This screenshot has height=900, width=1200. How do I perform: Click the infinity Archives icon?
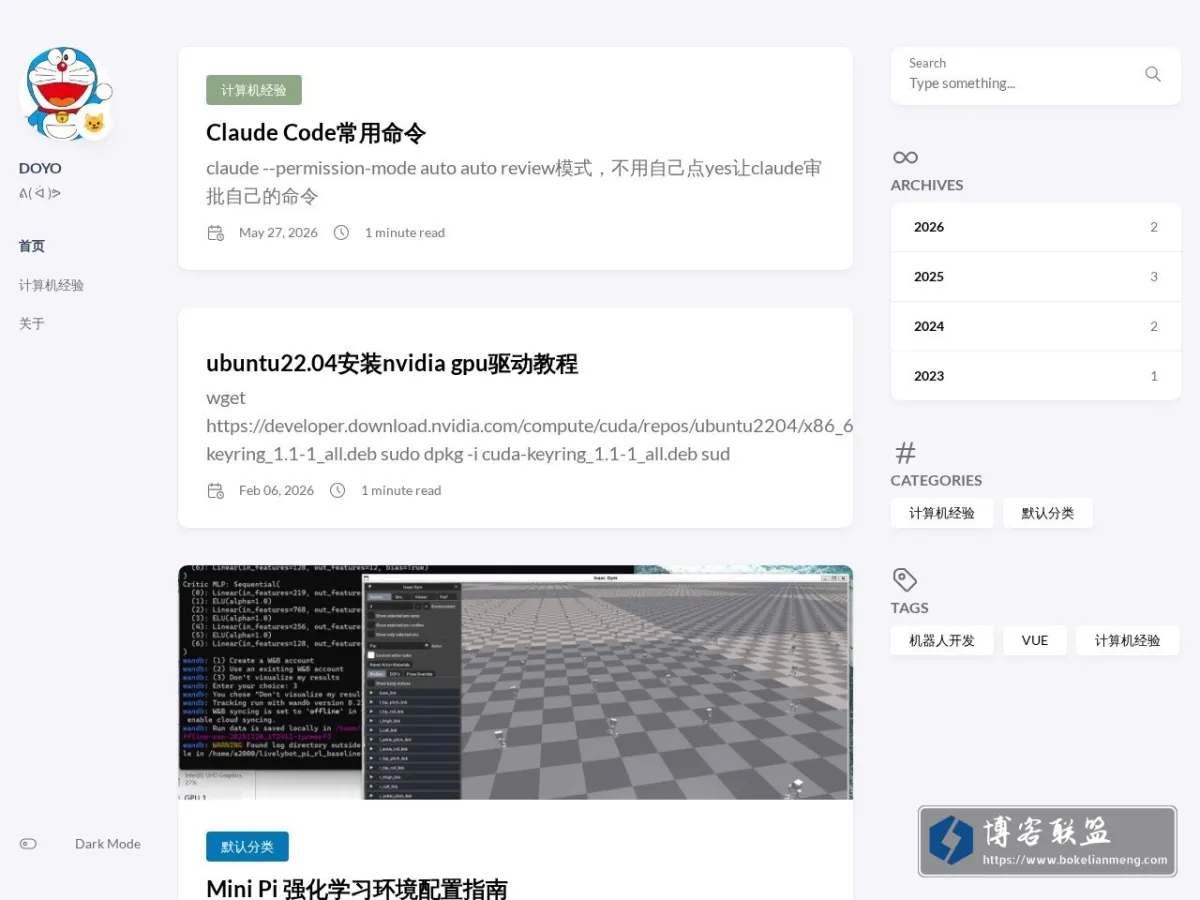(905, 158)
